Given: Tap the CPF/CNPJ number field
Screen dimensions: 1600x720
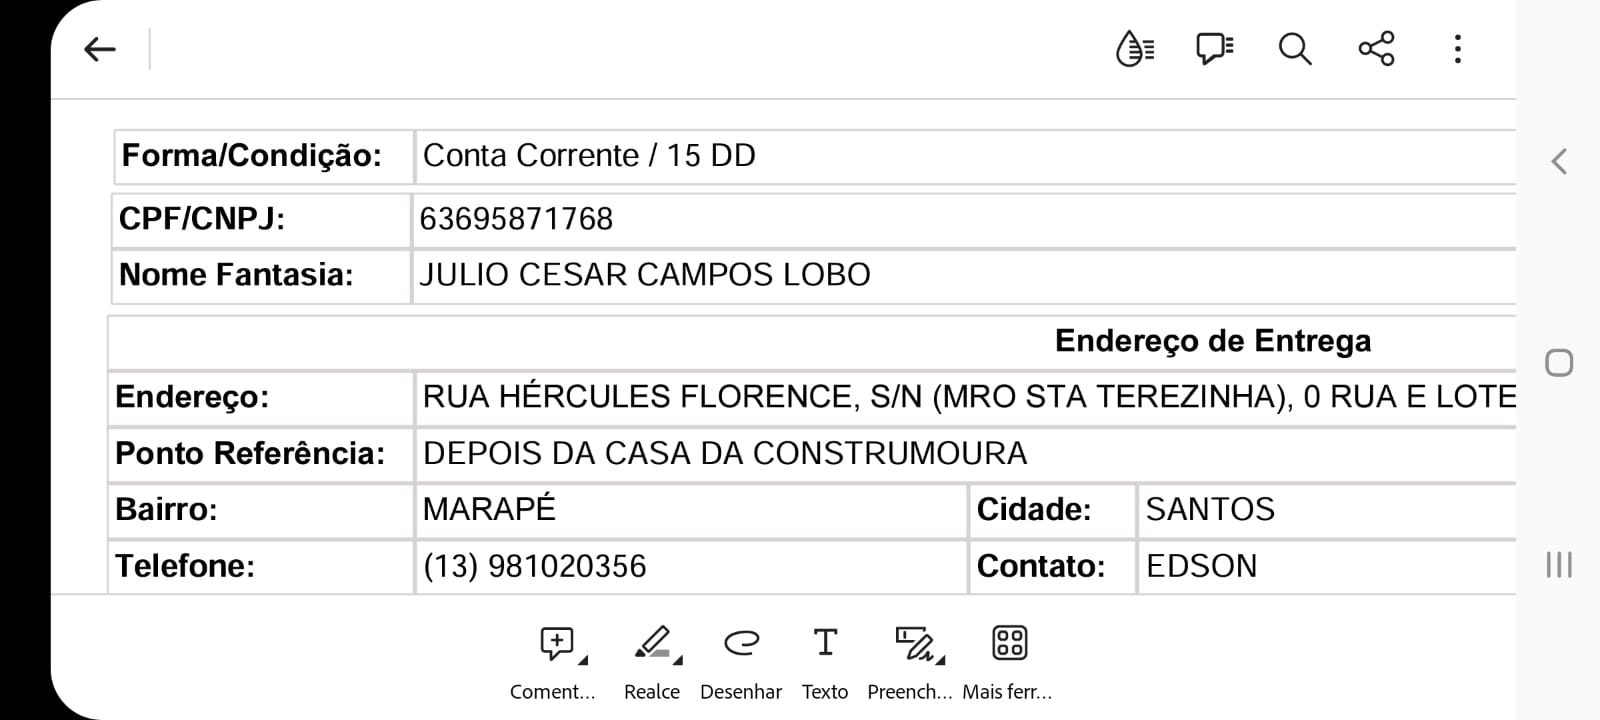Looking at the screenshot, I should point(516,218).
